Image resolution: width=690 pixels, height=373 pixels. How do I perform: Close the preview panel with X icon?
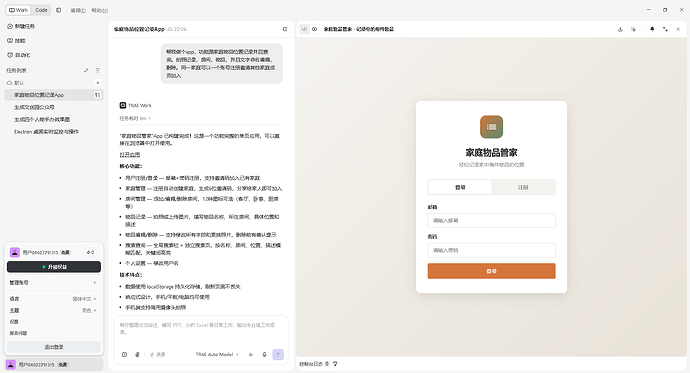click(x=678, y=29)
